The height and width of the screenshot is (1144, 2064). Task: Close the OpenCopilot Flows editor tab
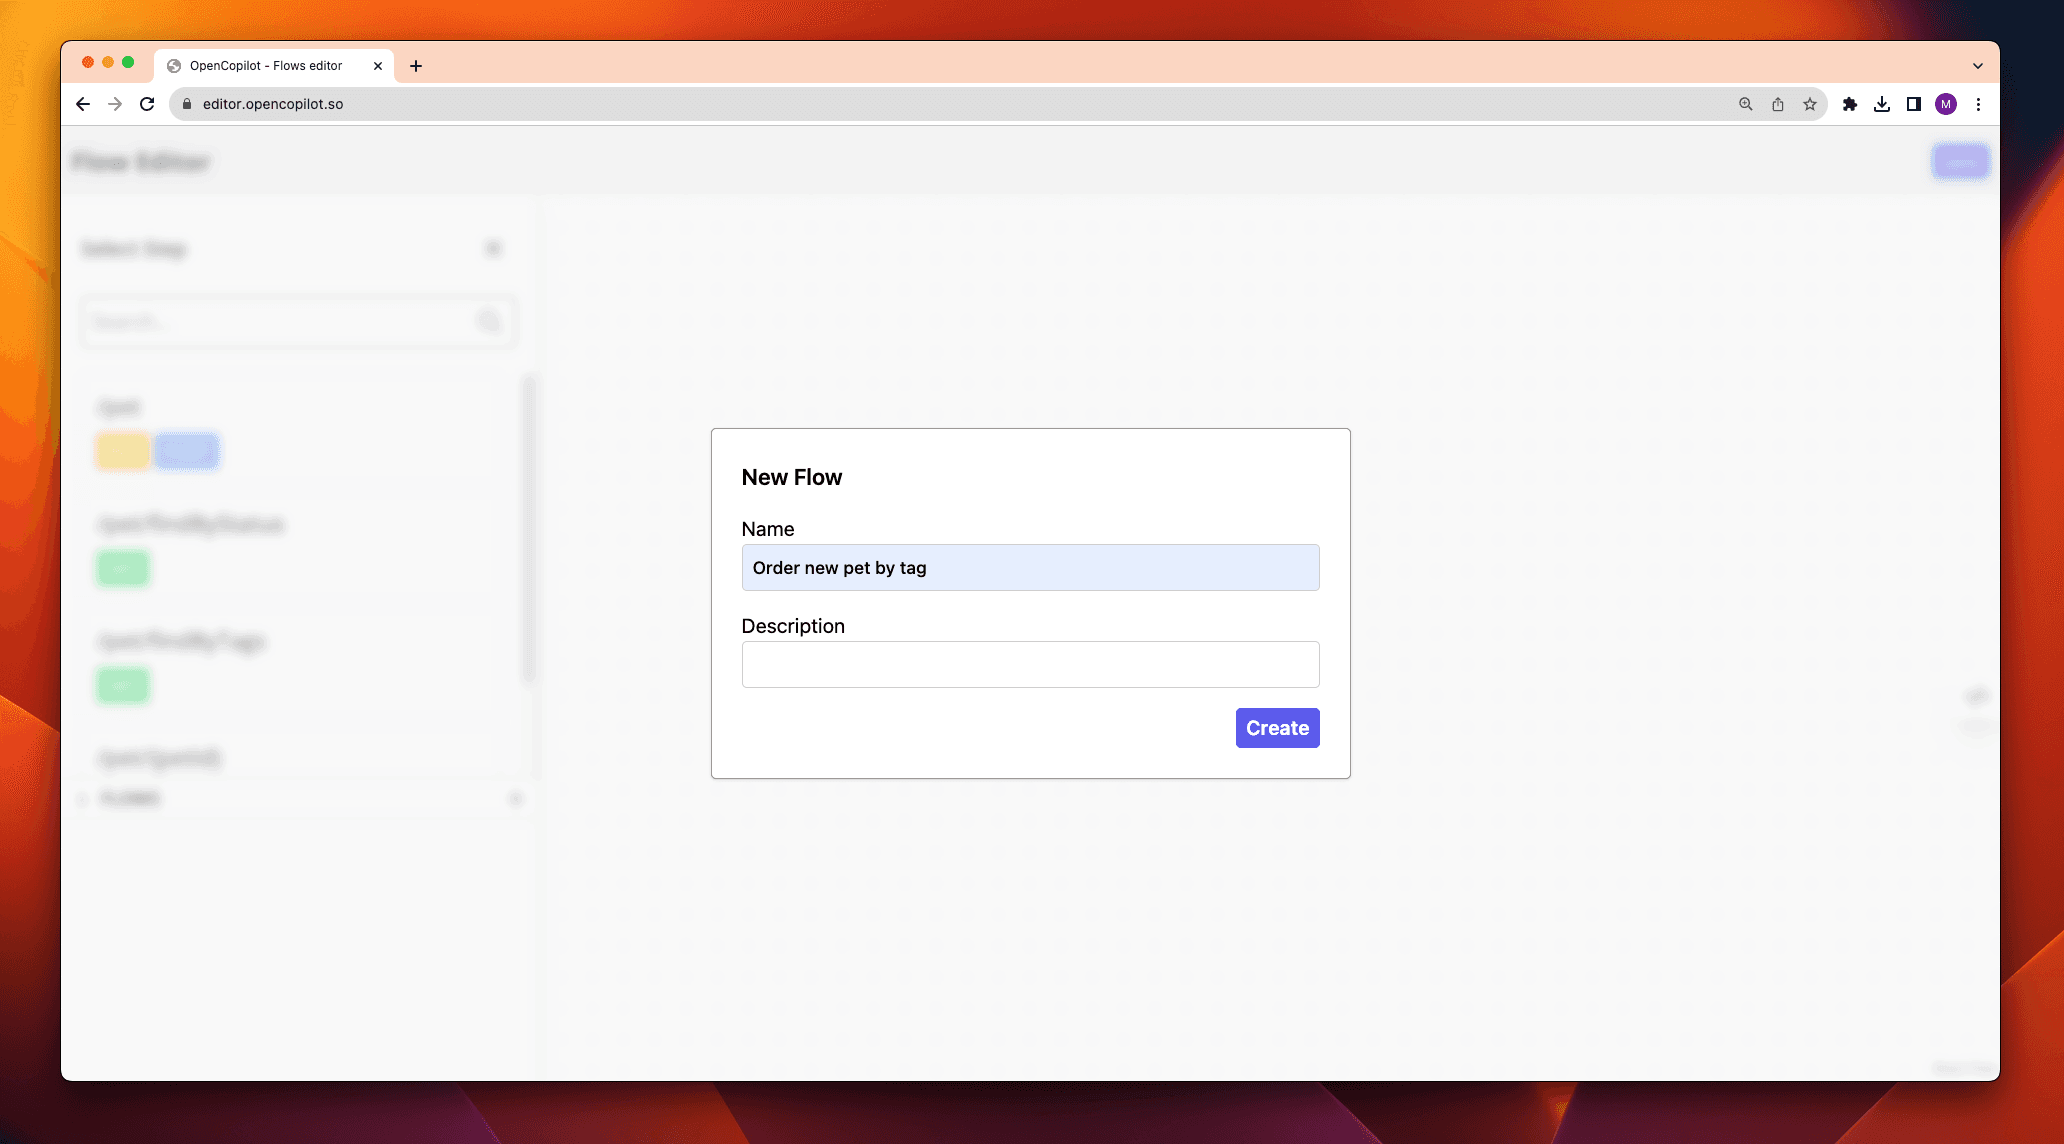coord(378,66)
